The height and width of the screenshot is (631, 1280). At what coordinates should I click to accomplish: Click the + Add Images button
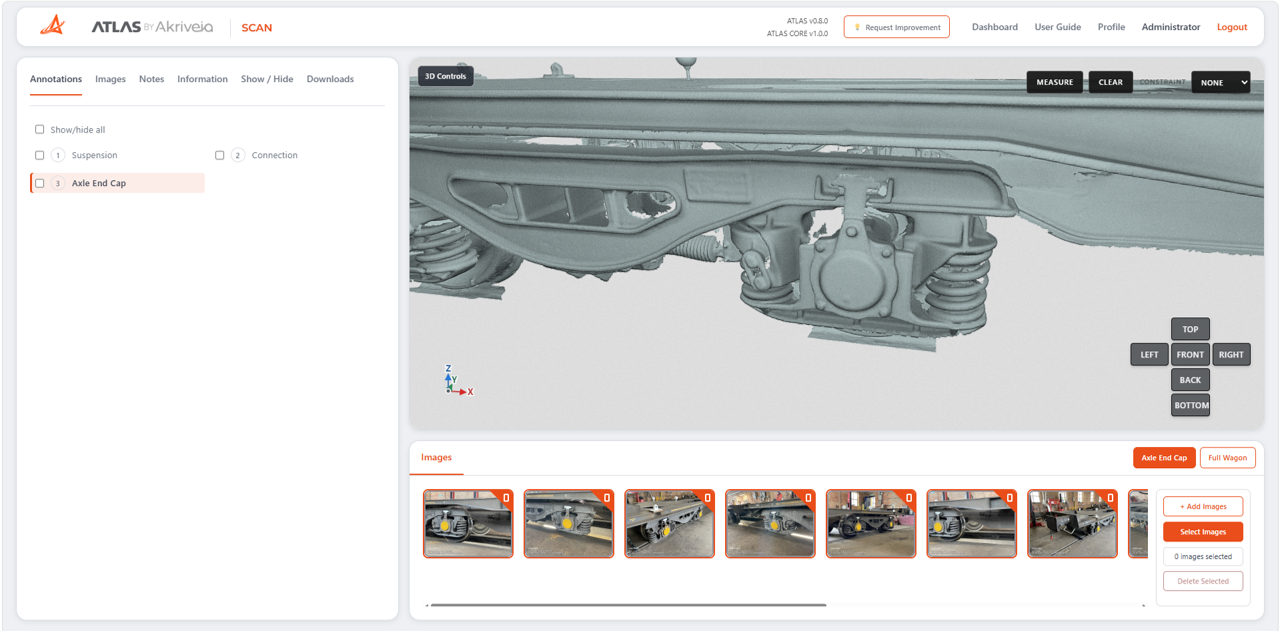[1203, 506]
